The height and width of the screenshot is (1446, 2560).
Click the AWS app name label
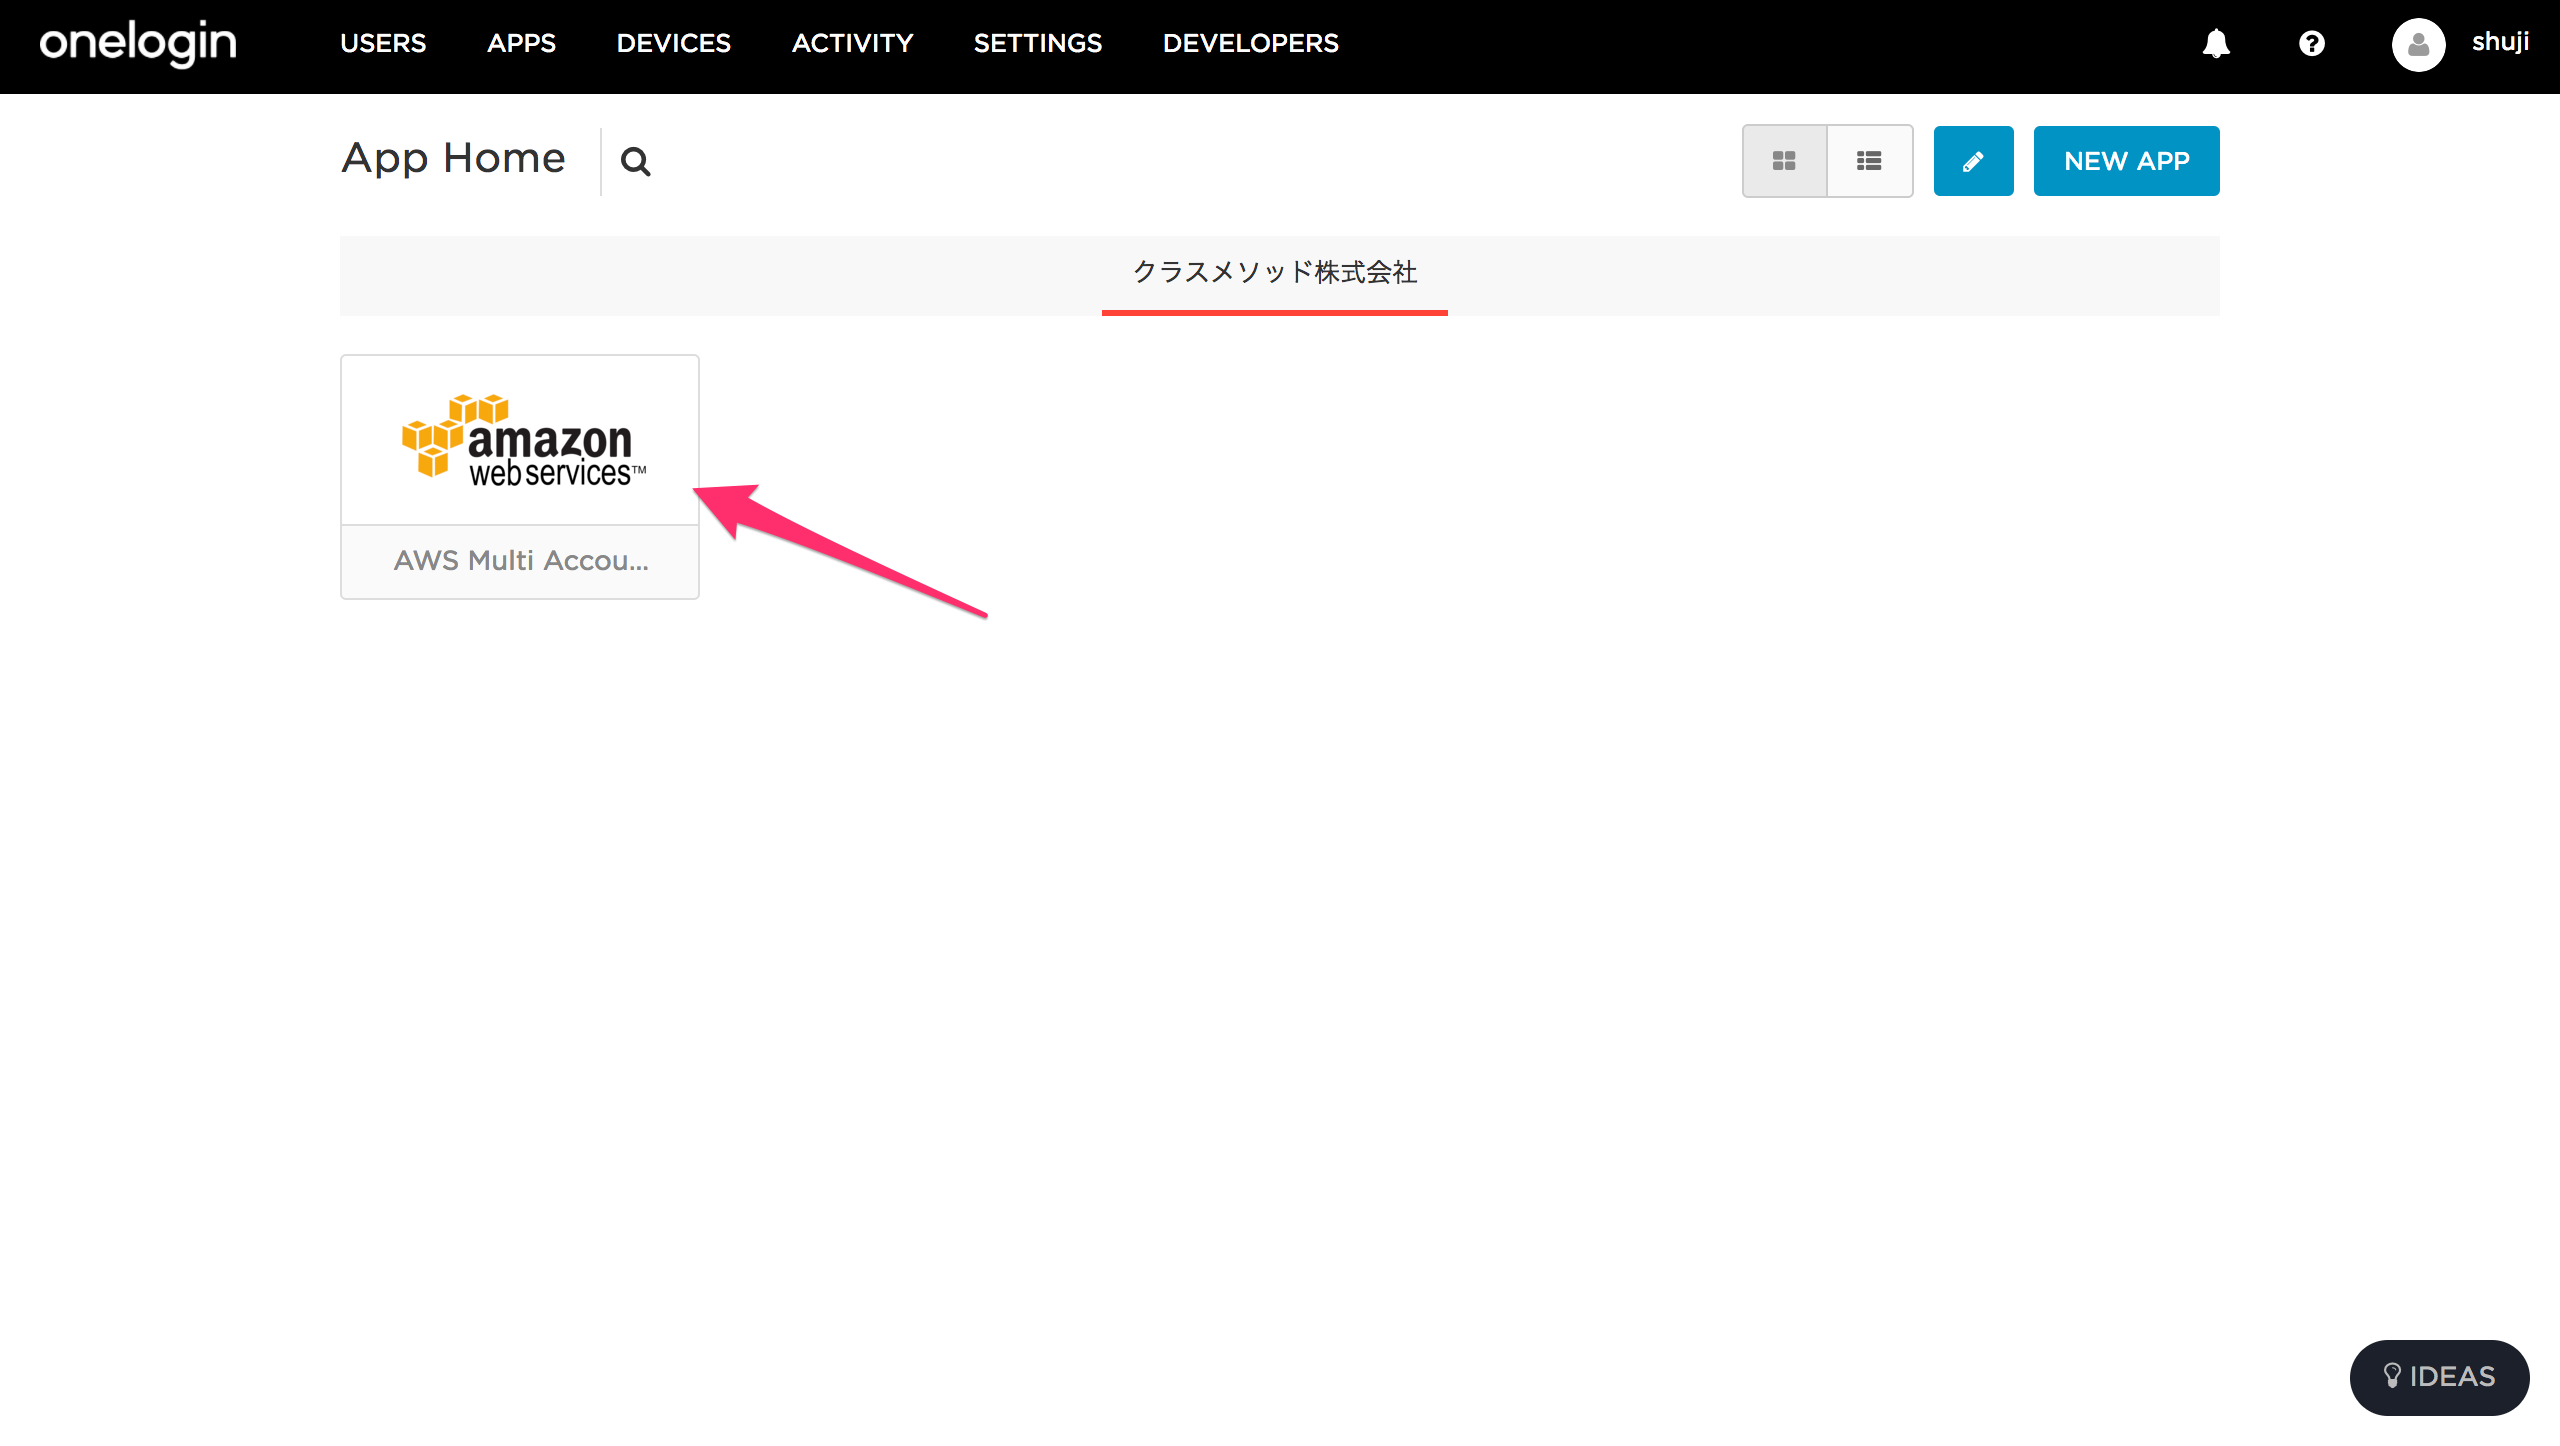pos(521,561)
